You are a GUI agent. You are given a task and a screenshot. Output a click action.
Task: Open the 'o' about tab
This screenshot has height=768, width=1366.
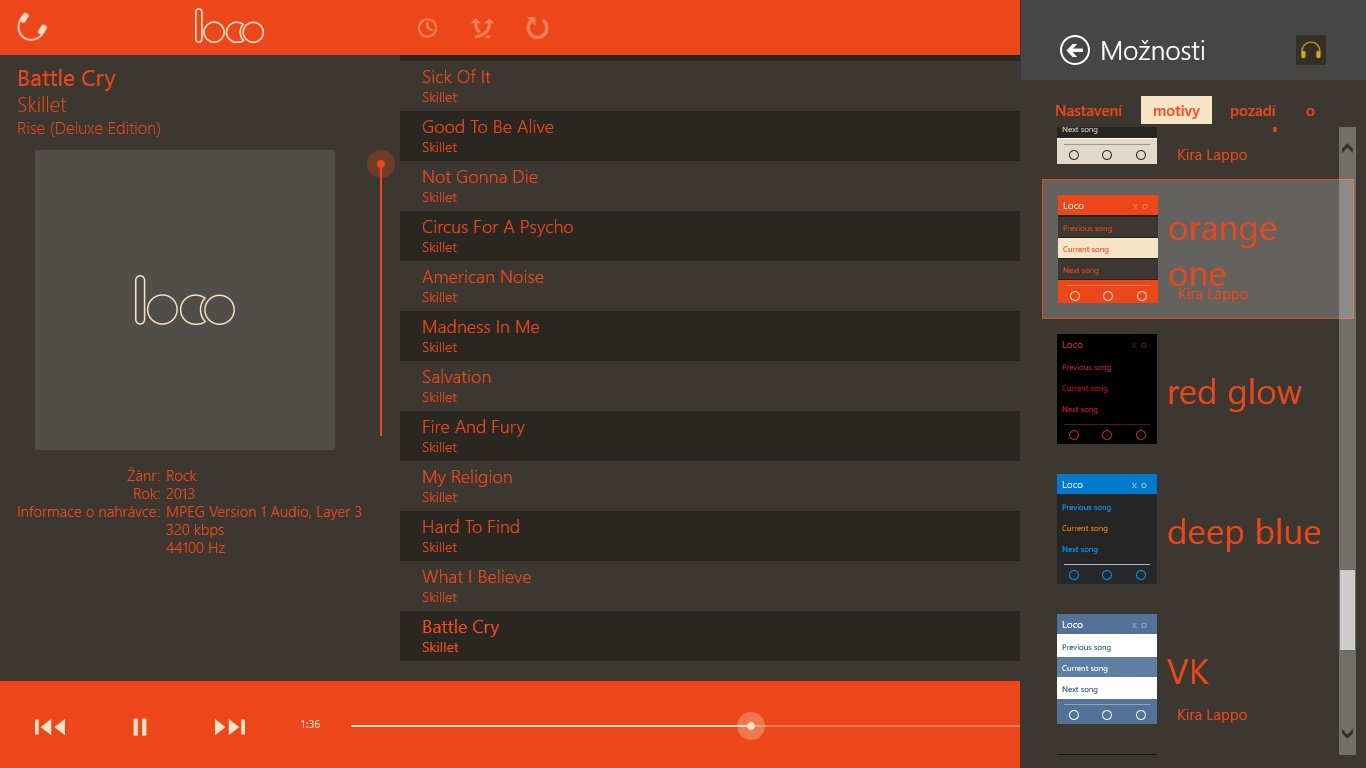1310,111
